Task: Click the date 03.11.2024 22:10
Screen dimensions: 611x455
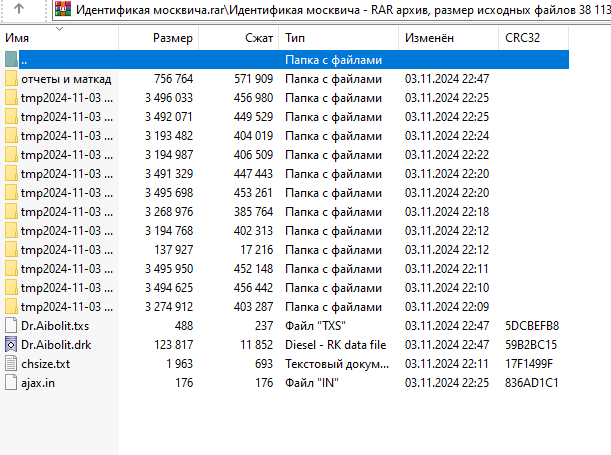Action: click(447, 288)
